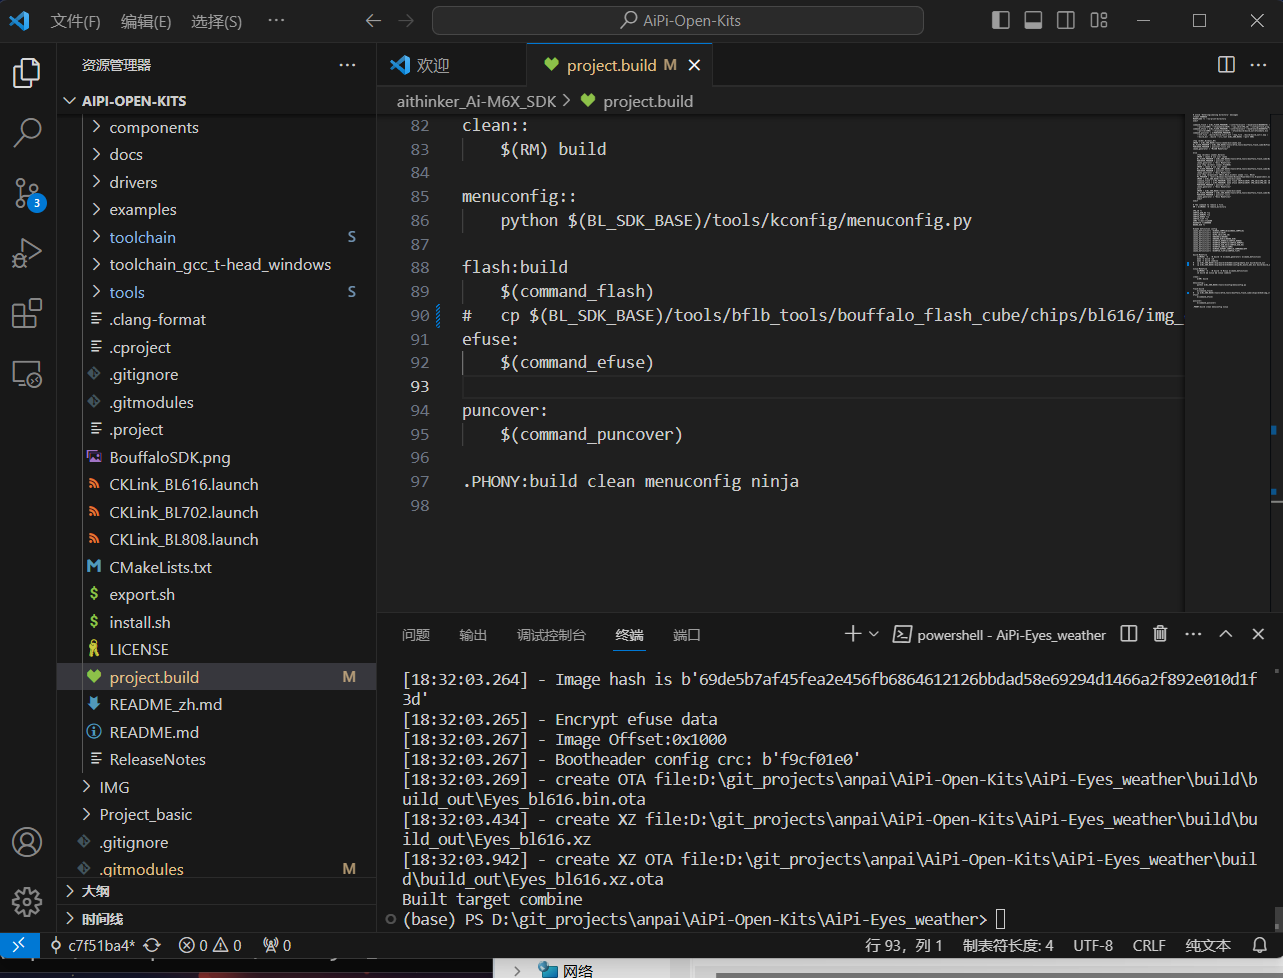This screenshot has width=1283, height=978.
Task: Click the sync changes icon in status bar
Action: pos(152,945)
